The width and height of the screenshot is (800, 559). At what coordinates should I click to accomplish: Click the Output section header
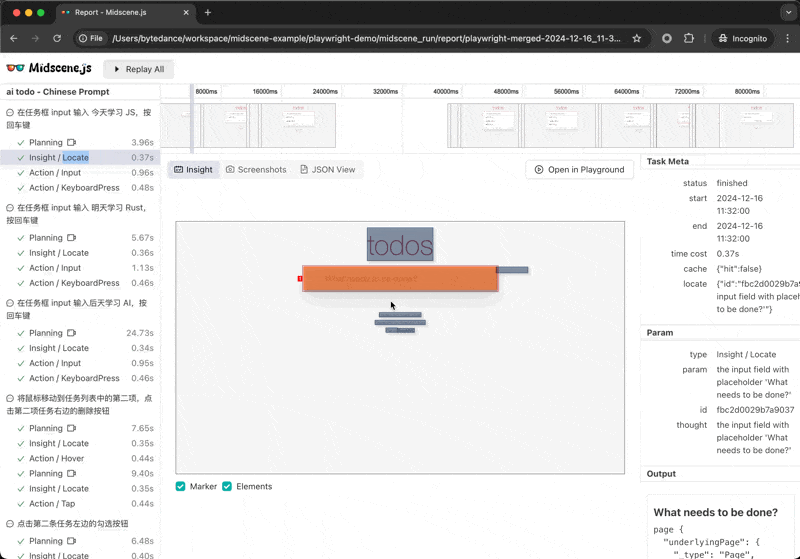tap(661, 474)
